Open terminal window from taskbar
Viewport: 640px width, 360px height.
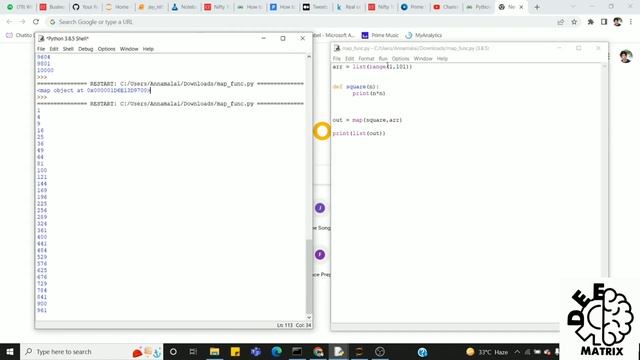click(x=297, y=351)
